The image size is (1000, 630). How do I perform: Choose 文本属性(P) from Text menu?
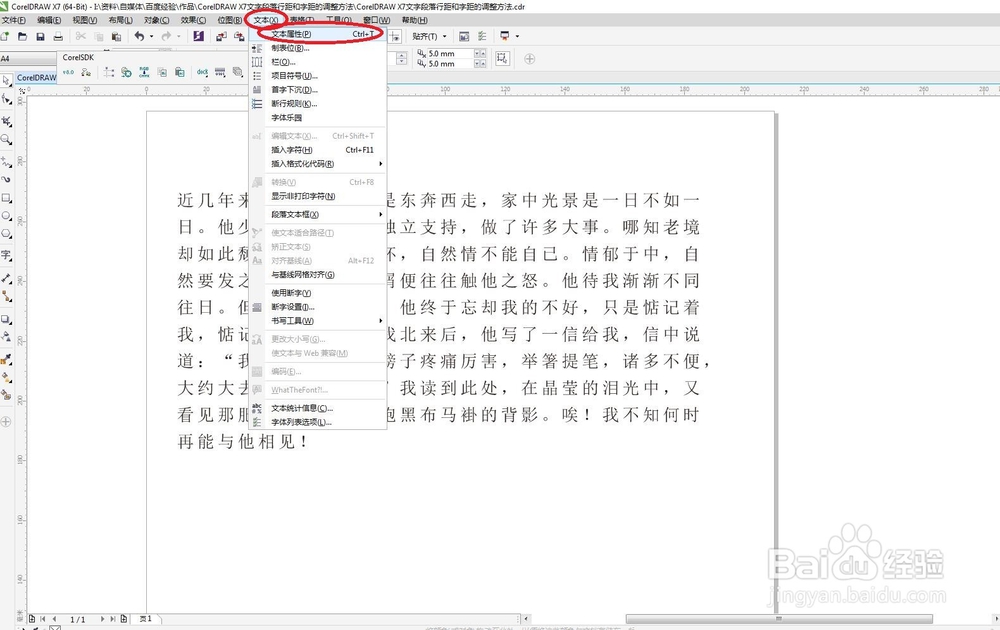(319, 34)
